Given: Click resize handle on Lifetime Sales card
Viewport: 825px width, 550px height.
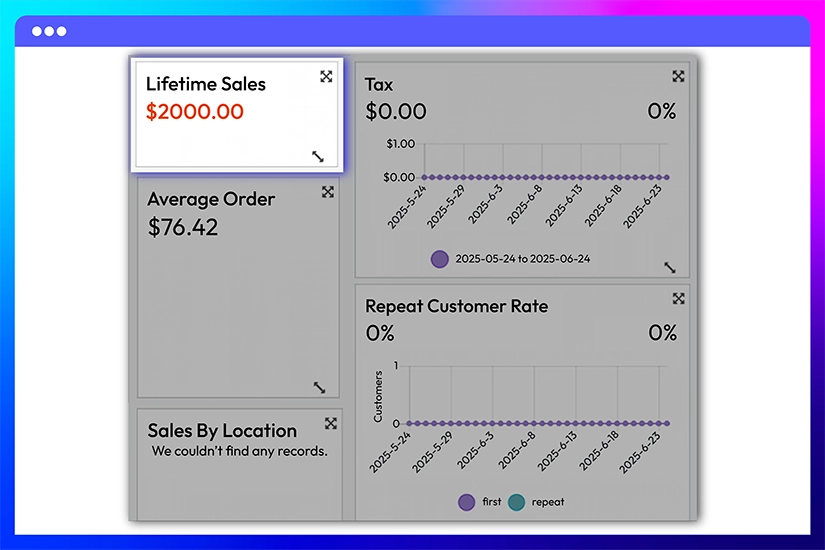Looking at the screenshot, I should (318, 156).
